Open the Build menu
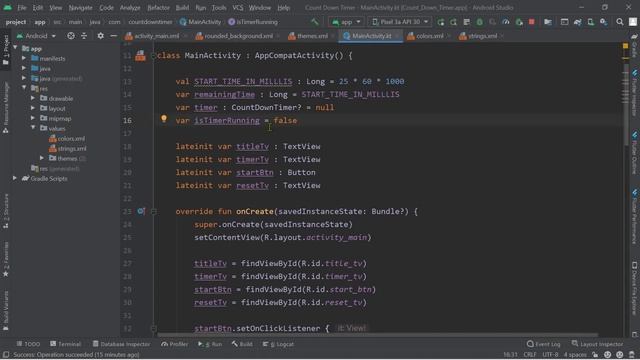The height and width of the screenshot is (360, 640). point(182,7)
